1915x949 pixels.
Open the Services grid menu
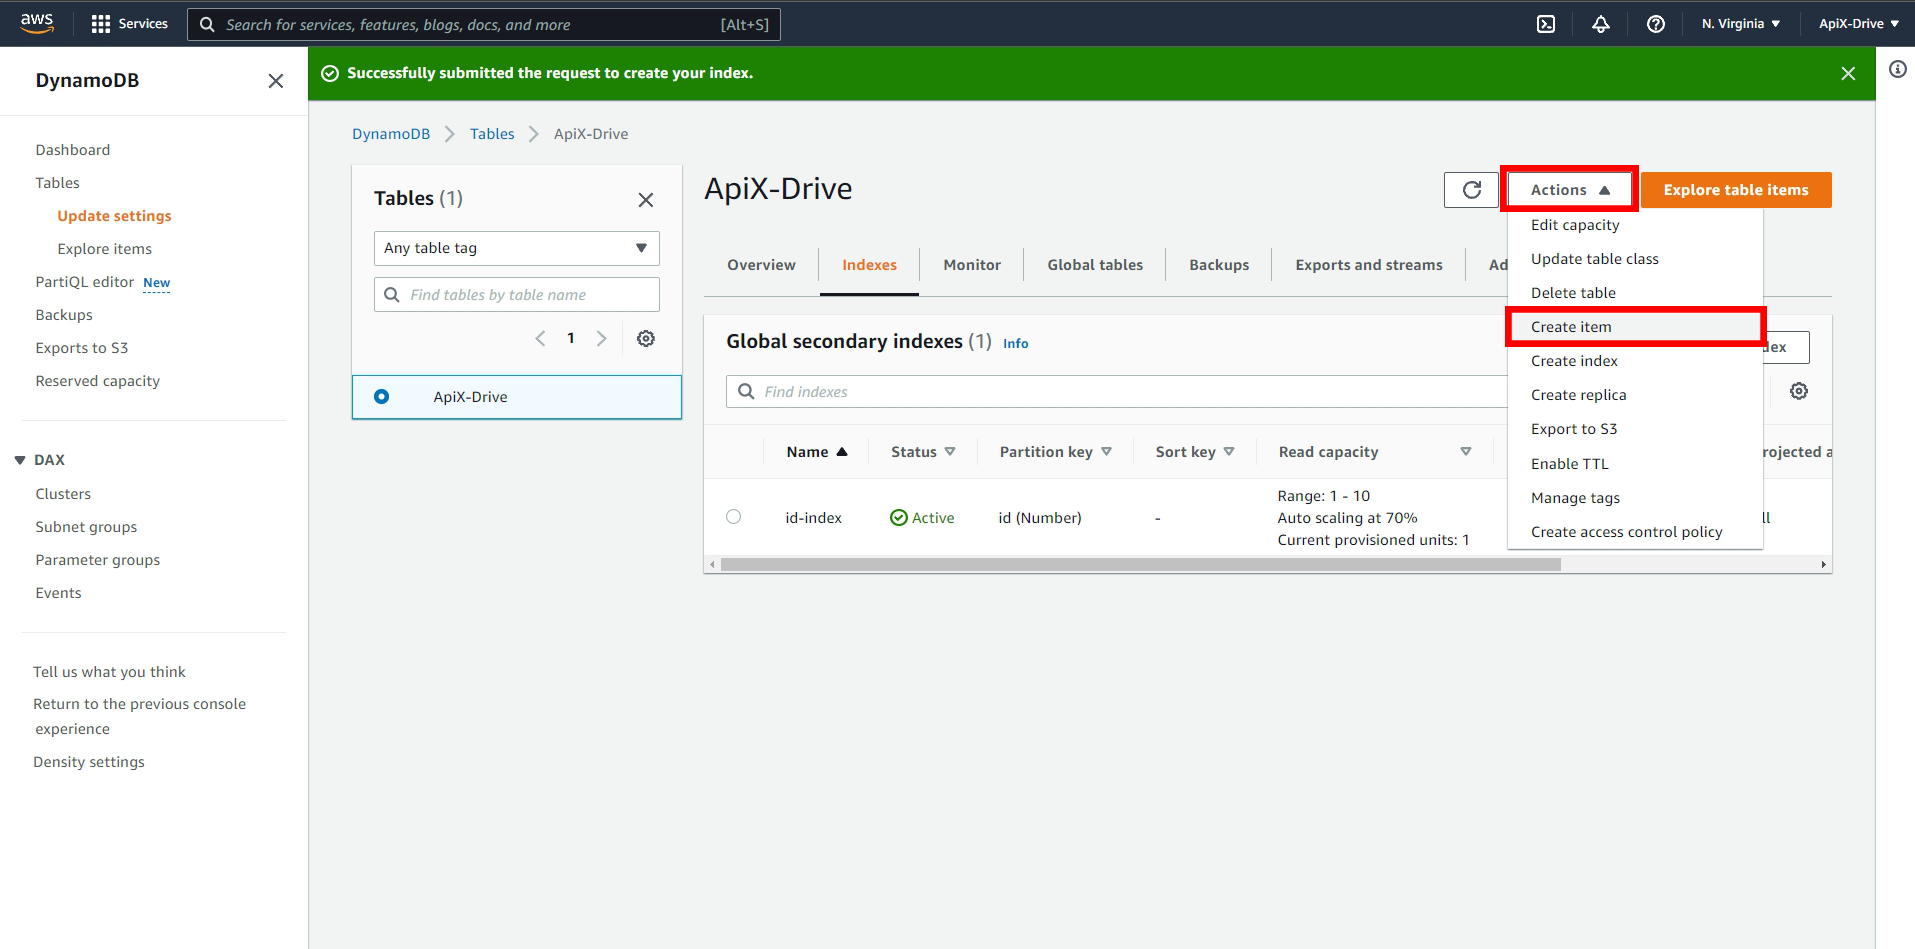click(129, 24)
